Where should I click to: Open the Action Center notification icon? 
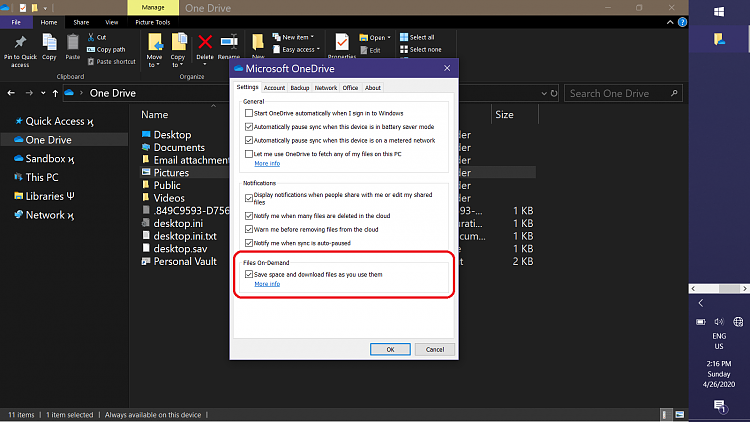pyautogui.click(x=718, y=405)
